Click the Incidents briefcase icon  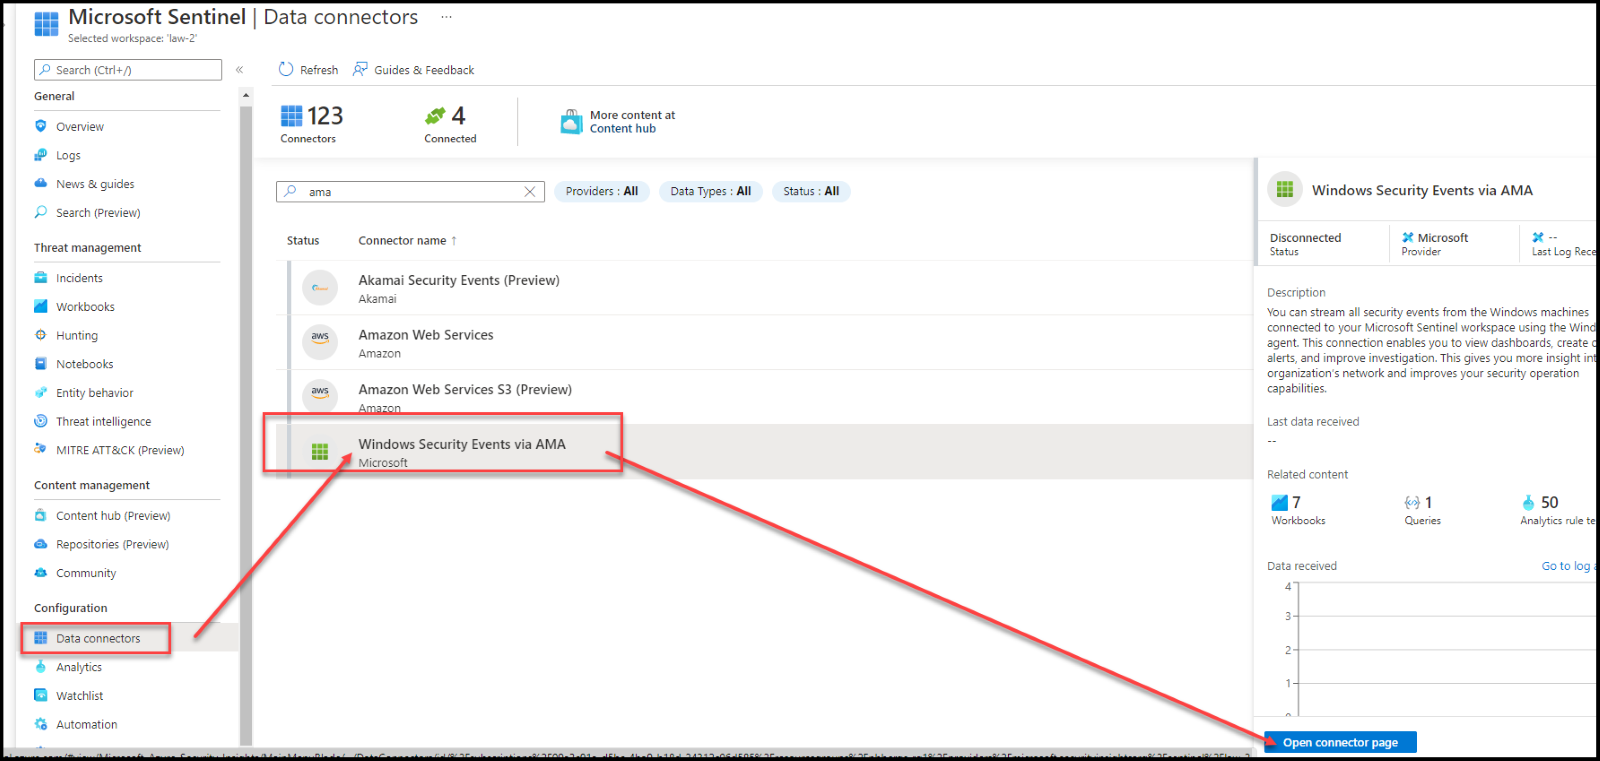pos(41,278)
